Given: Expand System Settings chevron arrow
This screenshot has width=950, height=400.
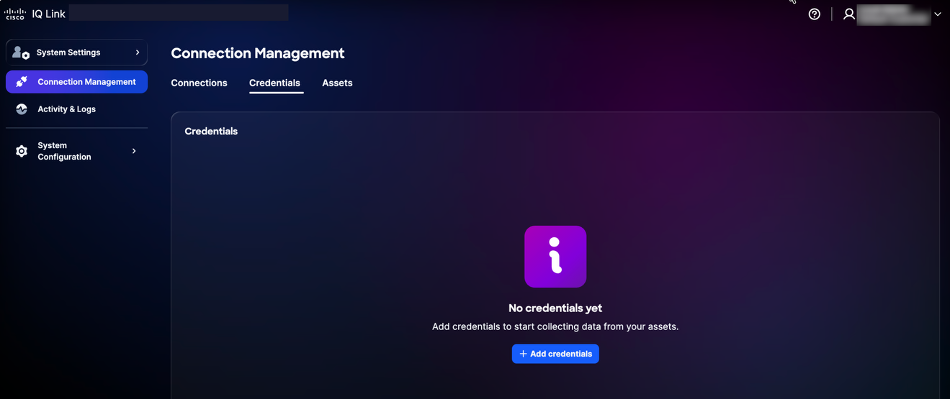Looking at the screenshot, I should (138, 53).
